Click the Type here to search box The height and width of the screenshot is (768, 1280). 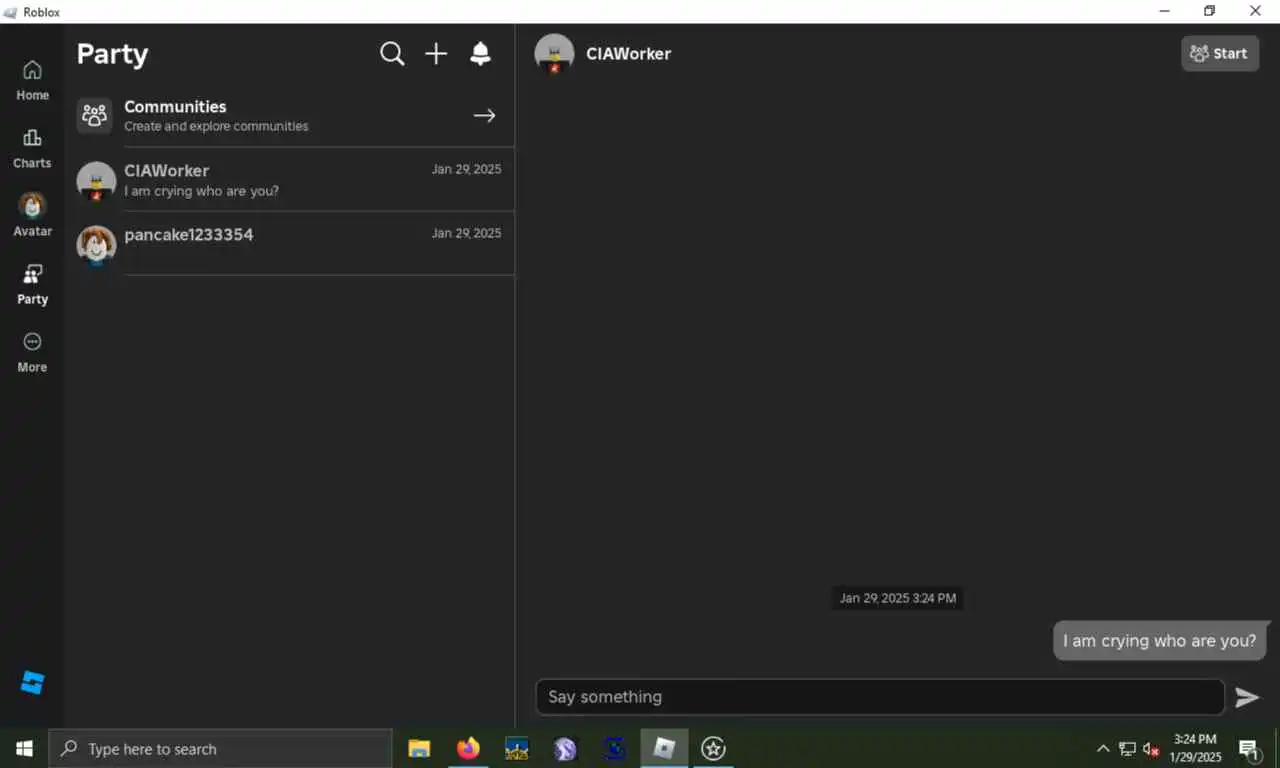220,749
